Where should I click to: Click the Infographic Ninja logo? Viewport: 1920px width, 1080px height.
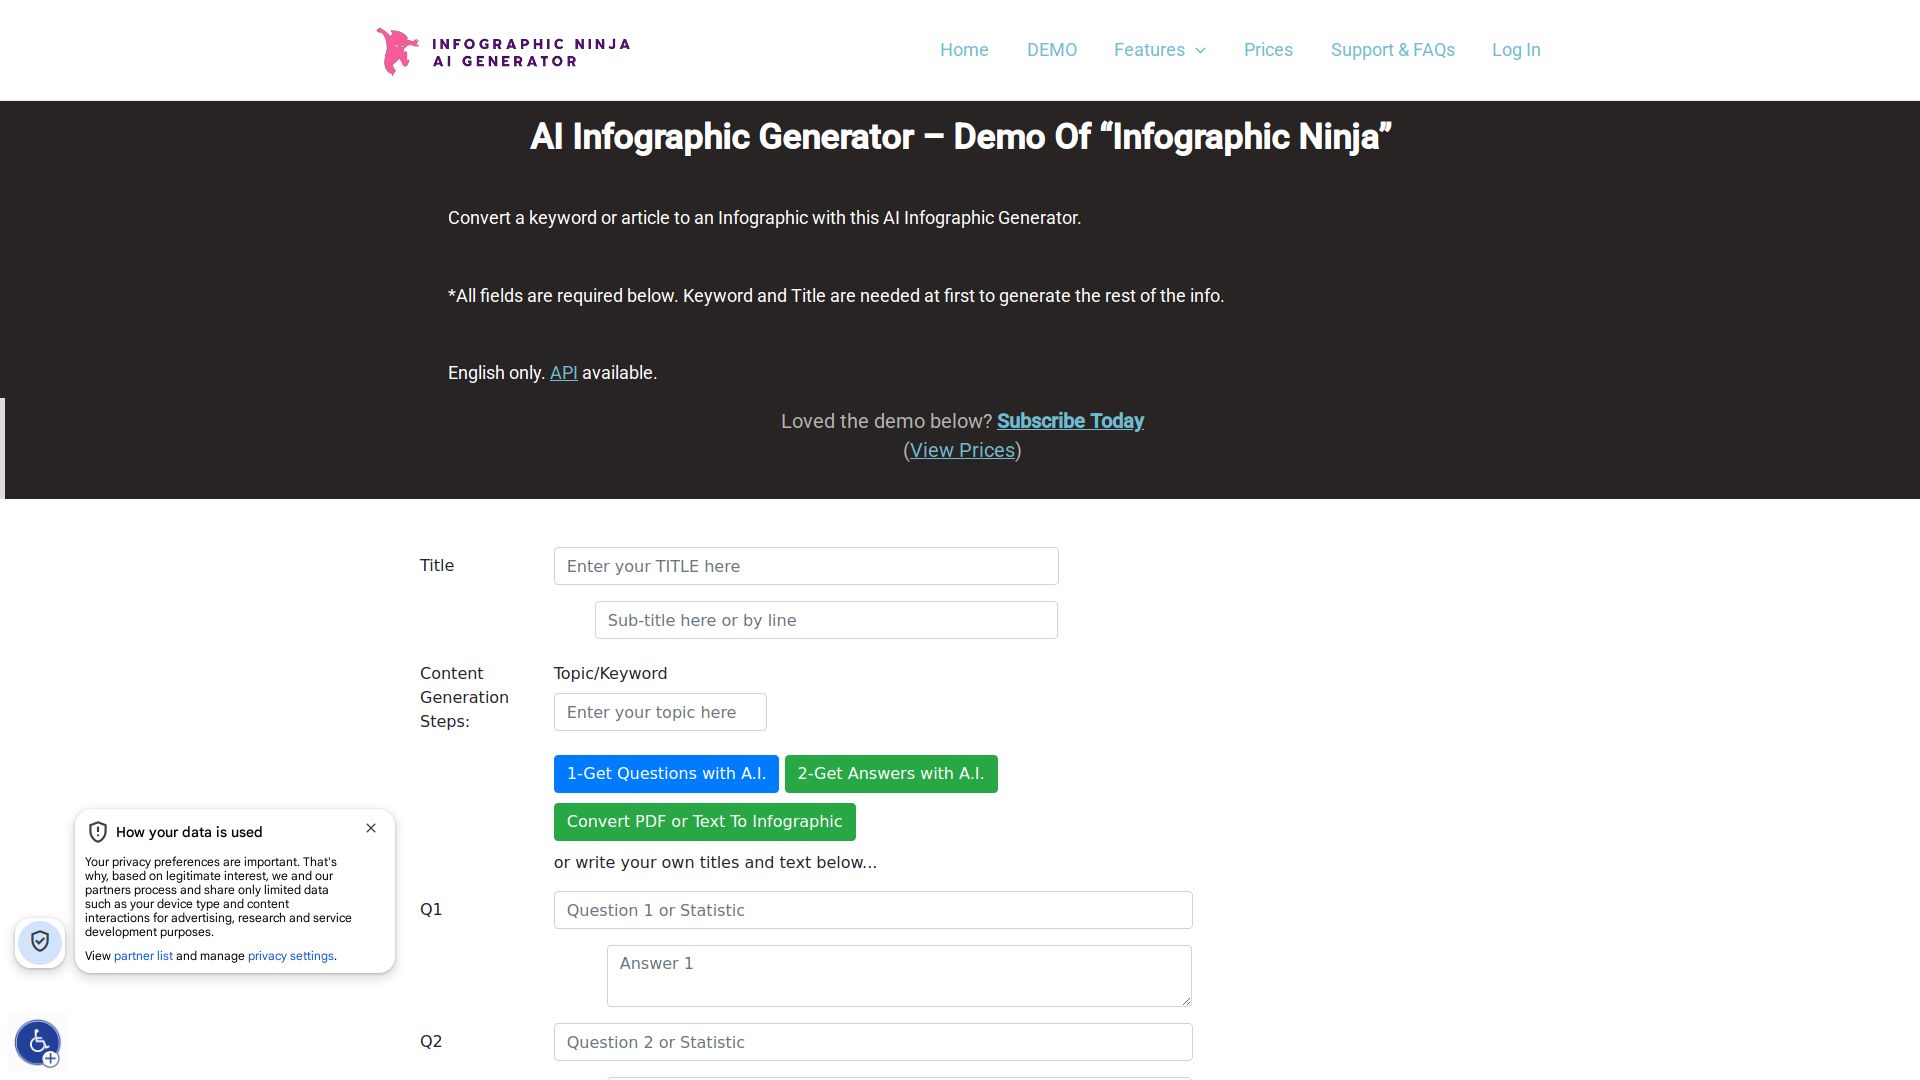pos(503,51)
